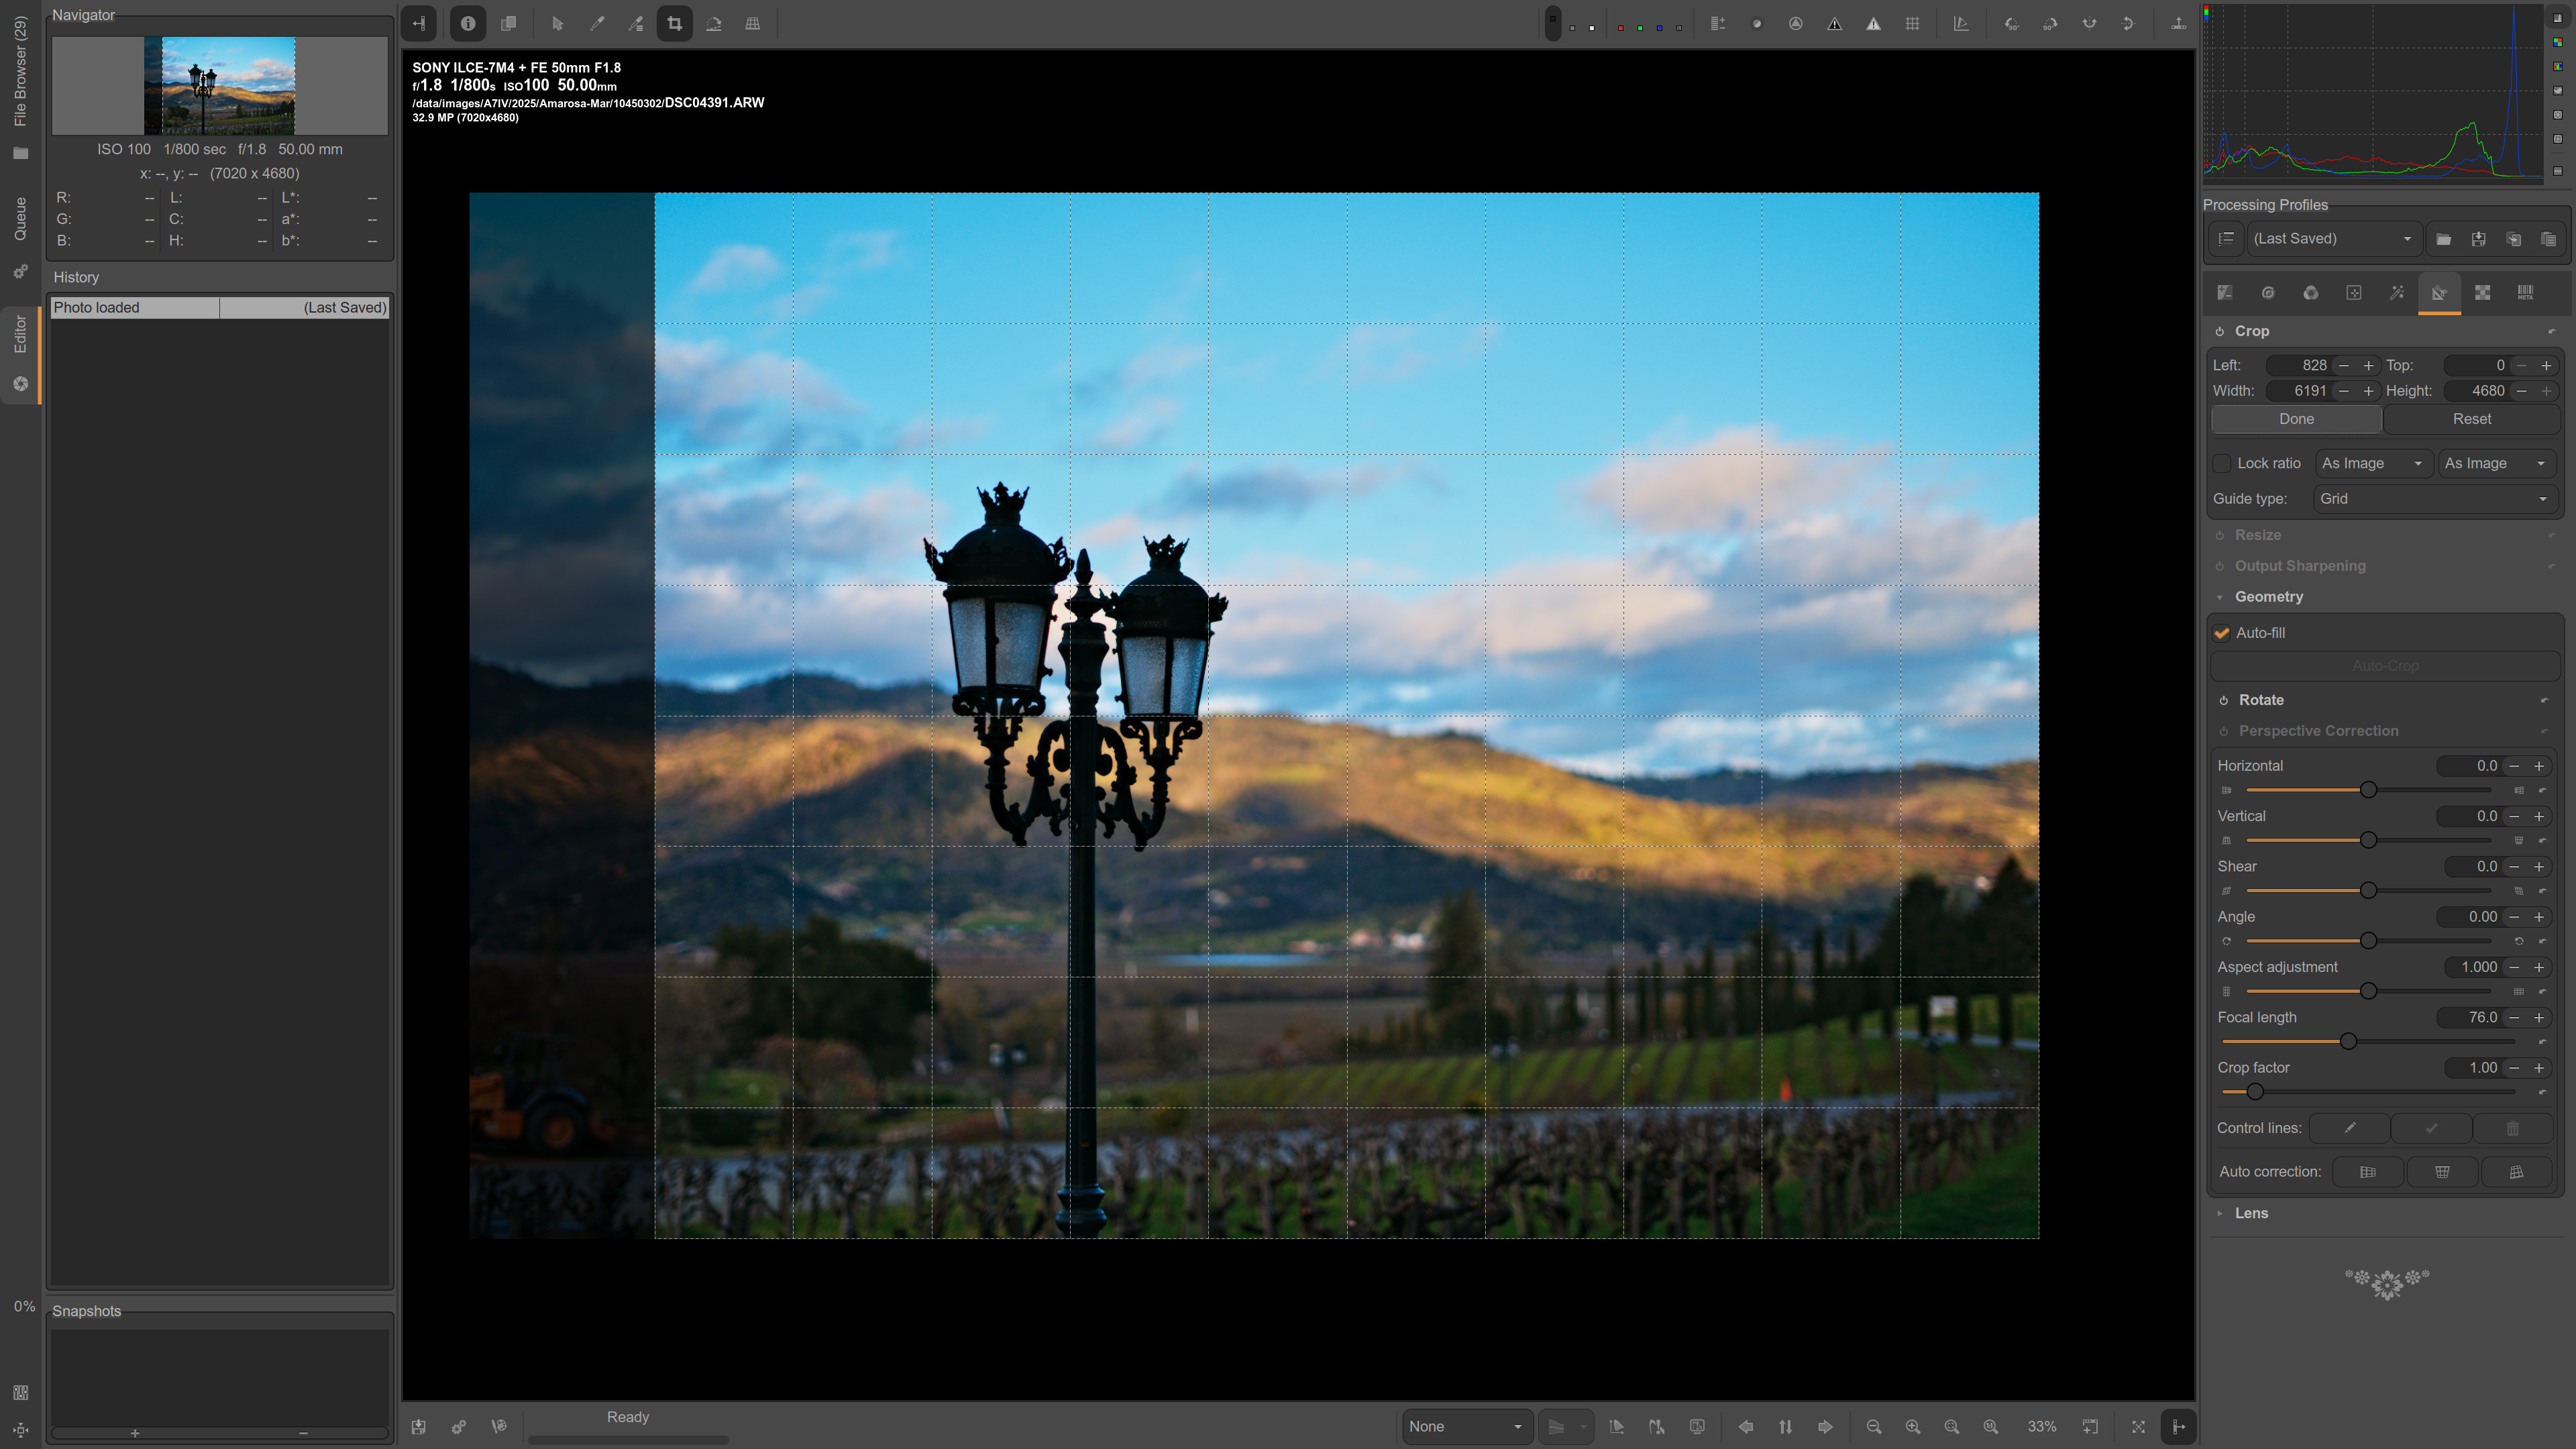
Task: Toggle before/after view icon
Action: [x=508, y=24]
